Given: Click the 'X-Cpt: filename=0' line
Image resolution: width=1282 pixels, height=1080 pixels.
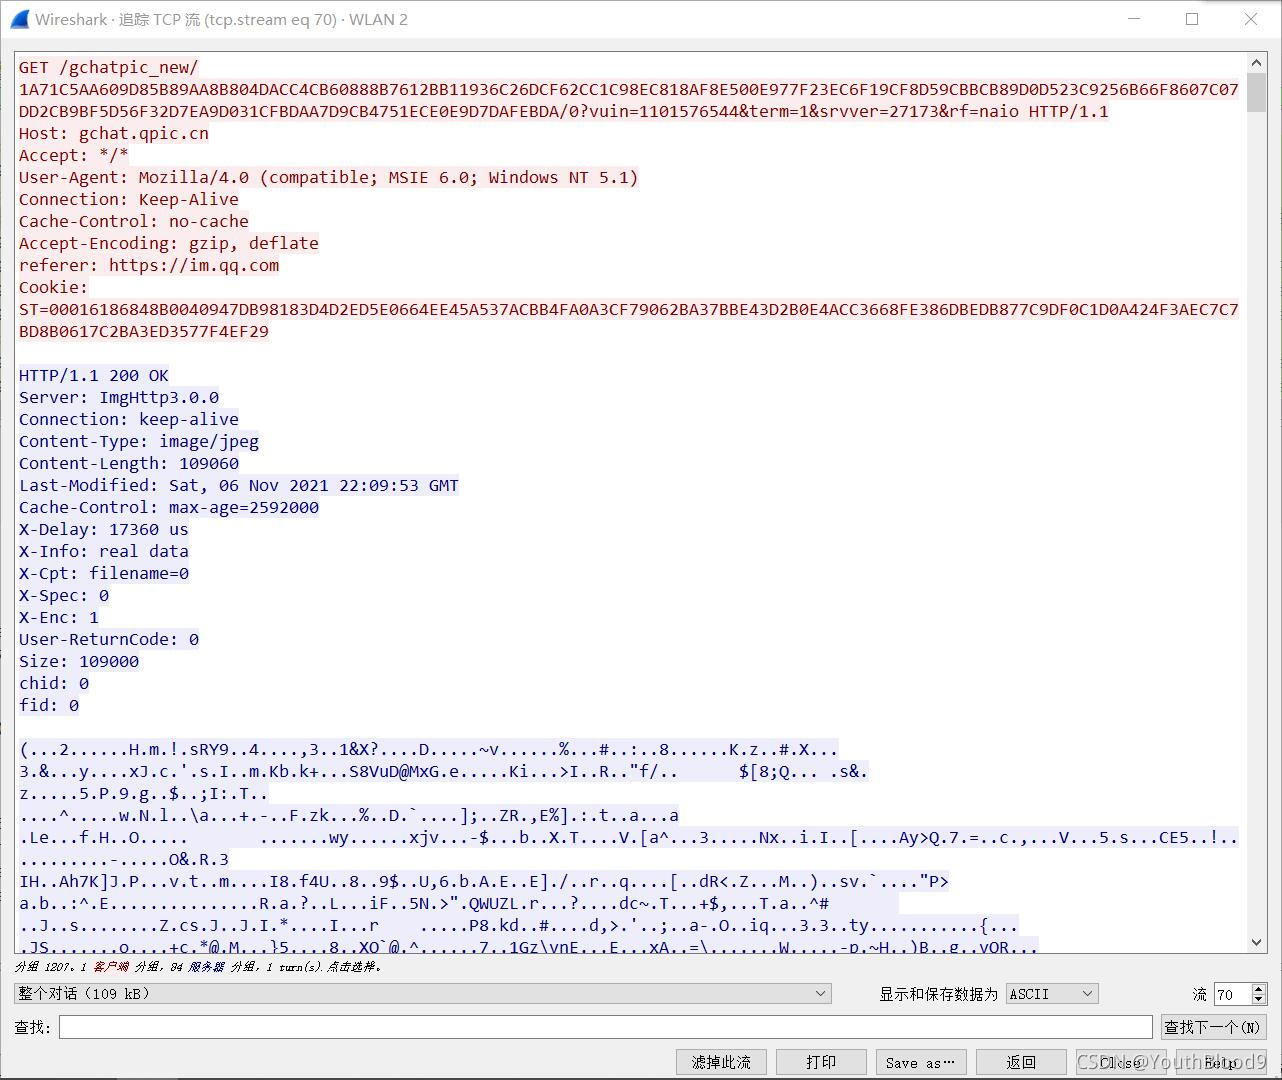Looking at the screenshot, I should point(104,573).
